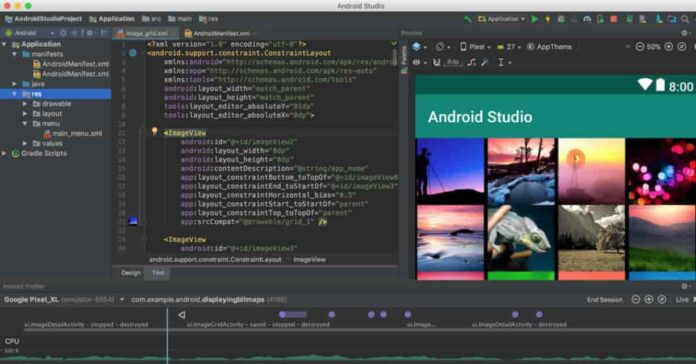Click the orientation rotate icon in Preview

(x=440, y=47)
